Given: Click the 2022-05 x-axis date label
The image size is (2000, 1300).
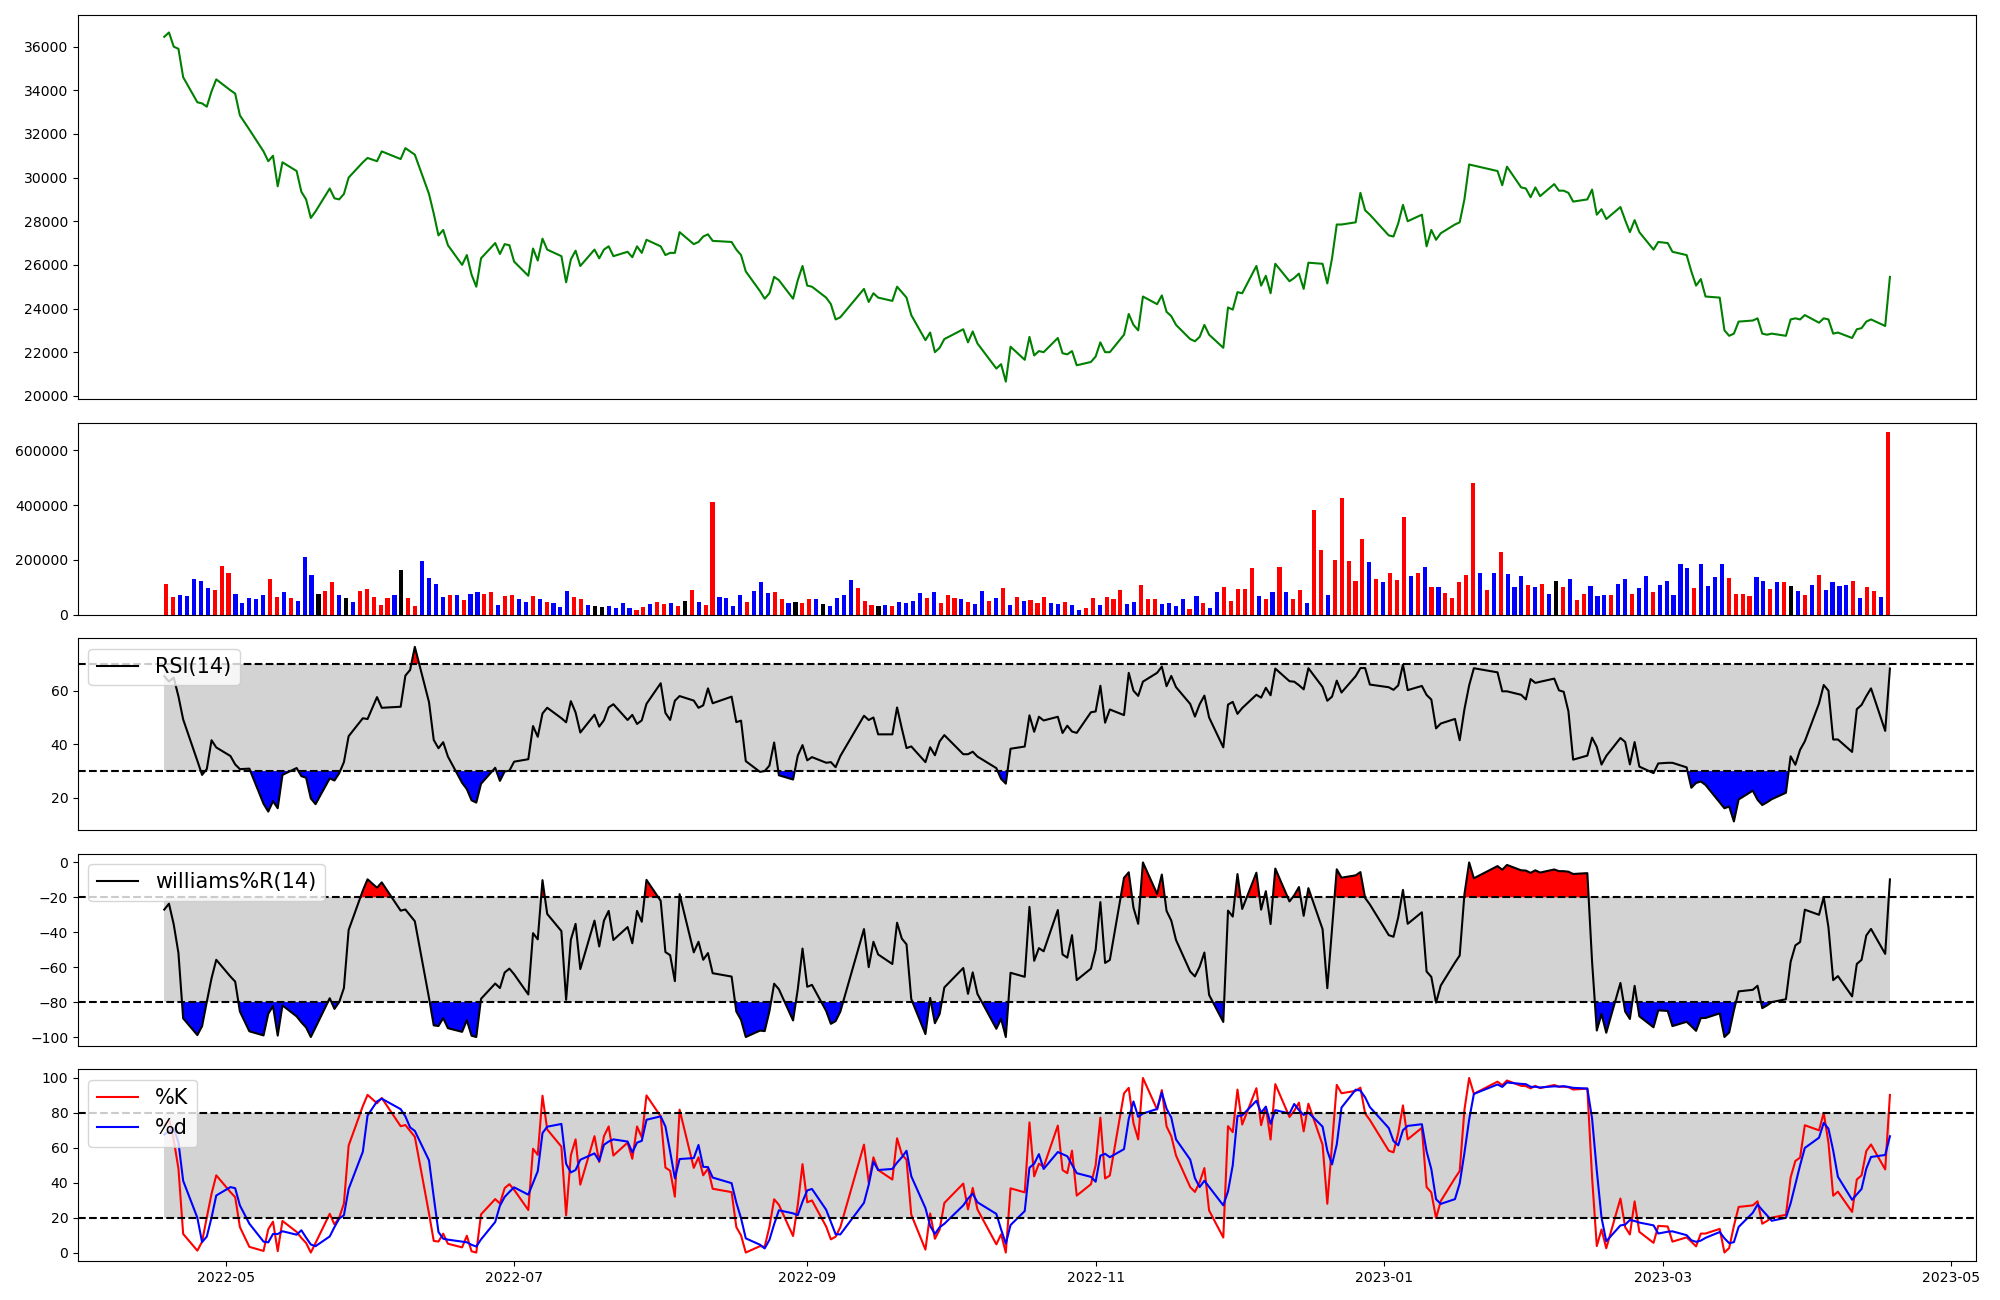Looking at the screenshot, I should point(226,1277).
